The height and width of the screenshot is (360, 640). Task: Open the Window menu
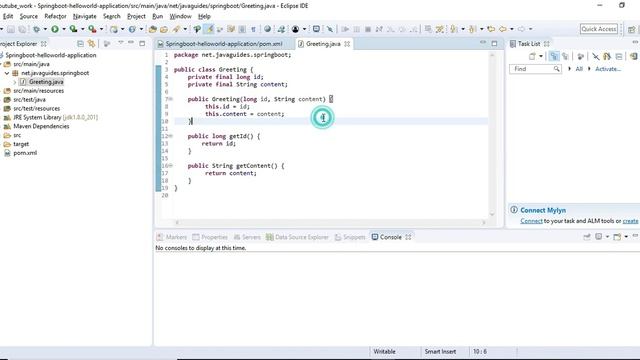180,16
